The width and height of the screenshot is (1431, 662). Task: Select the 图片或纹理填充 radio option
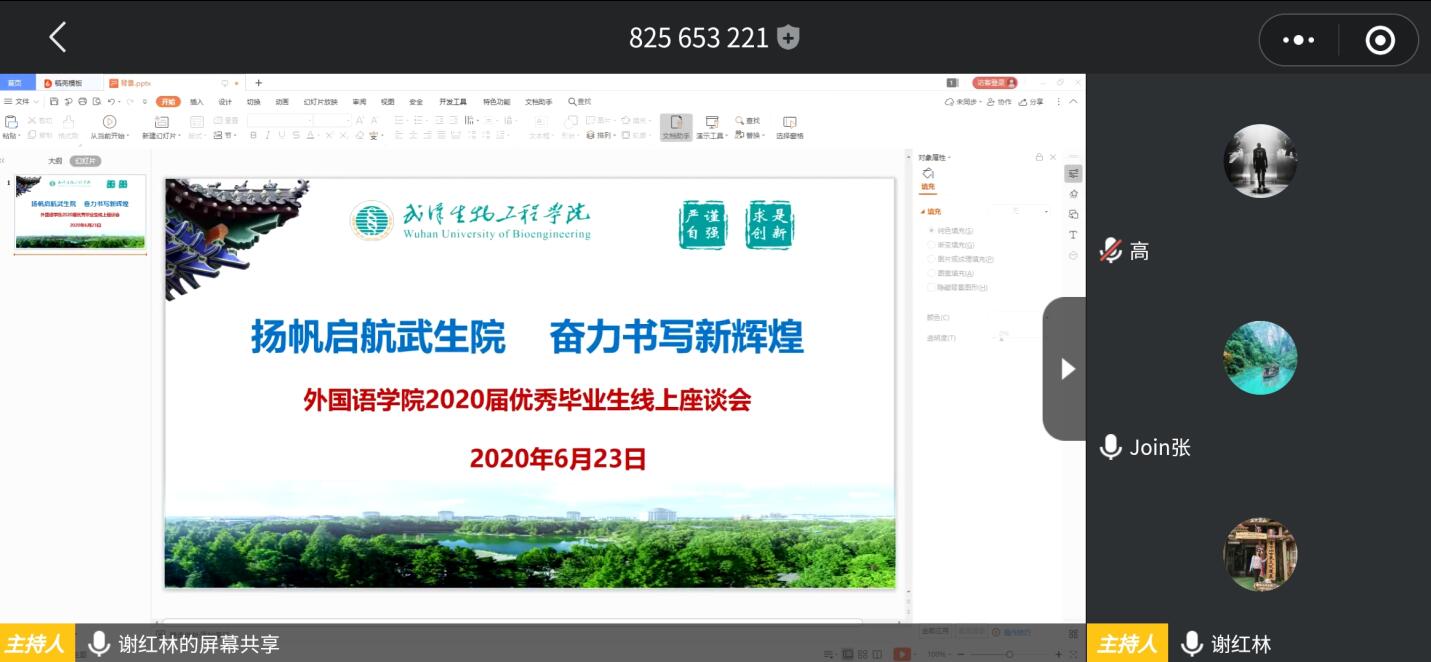point(932,259)
